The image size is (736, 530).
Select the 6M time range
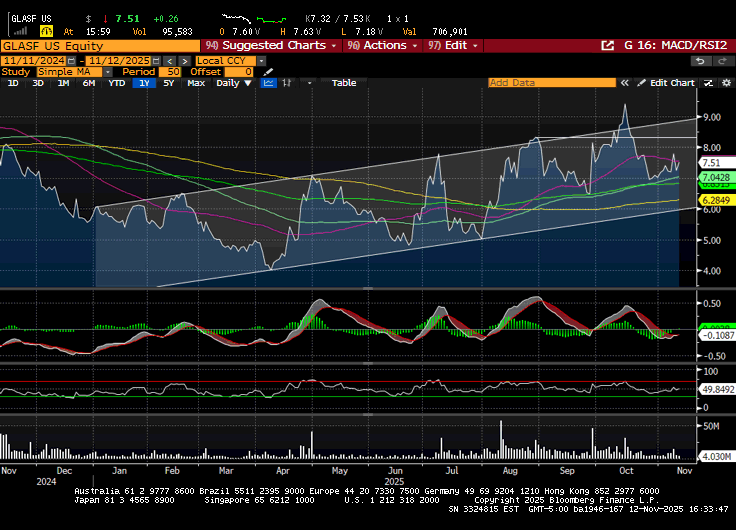click(x=88, y=83)
